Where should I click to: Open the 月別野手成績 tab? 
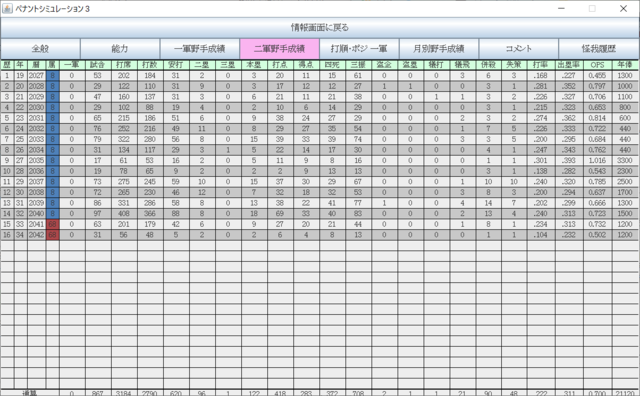pos(439,49)
